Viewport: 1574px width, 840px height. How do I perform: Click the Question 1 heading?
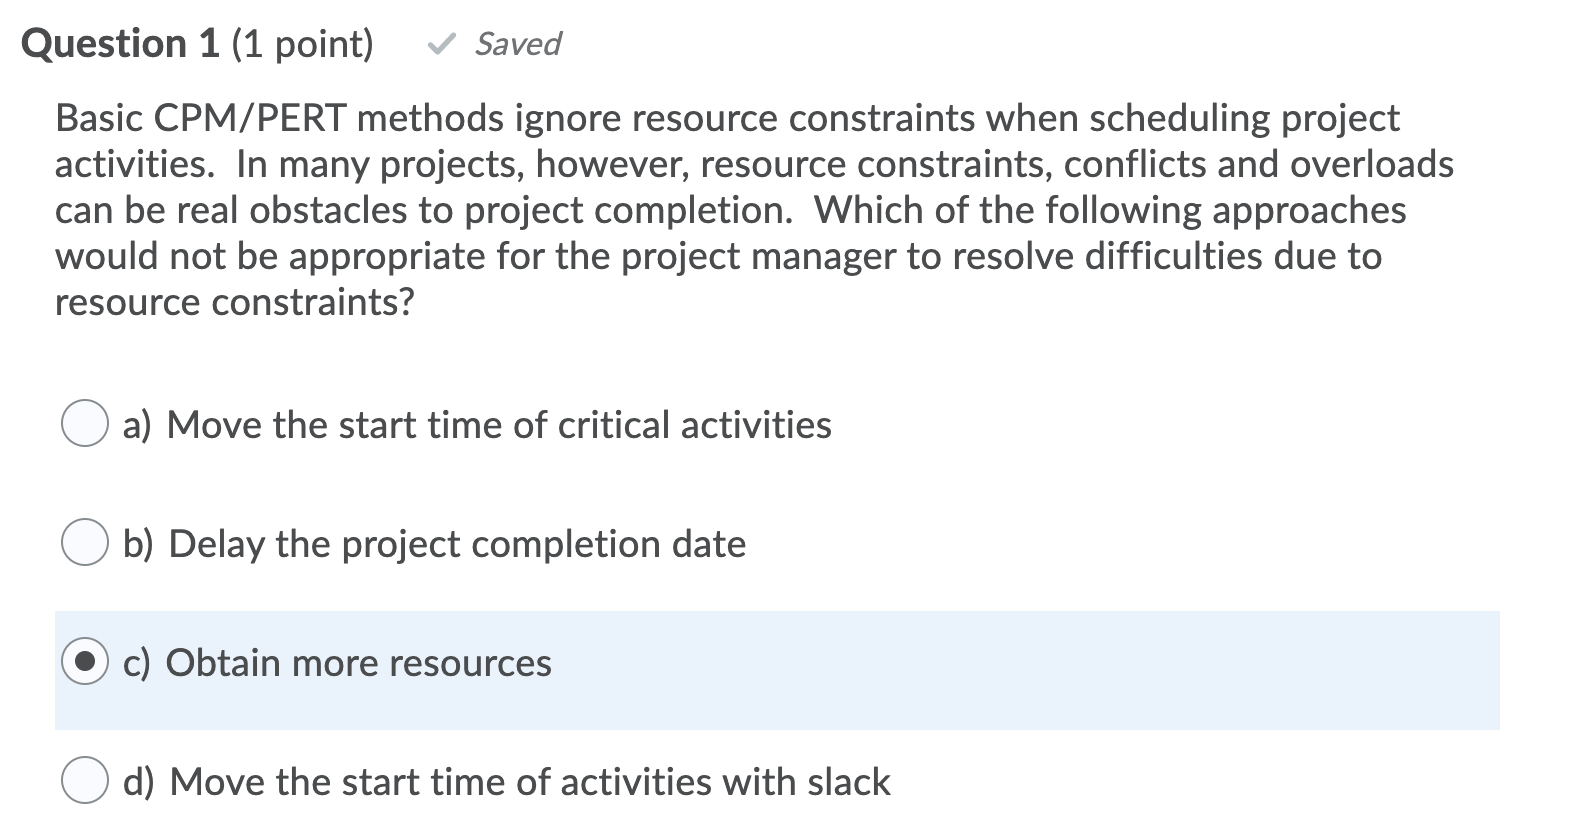[119, 42]
